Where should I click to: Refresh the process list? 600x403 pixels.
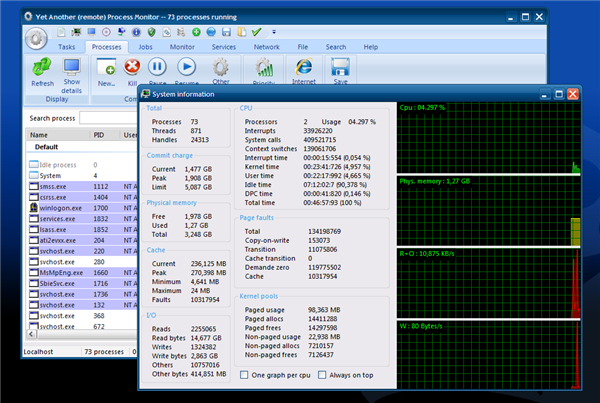click(x=42, y=72)
